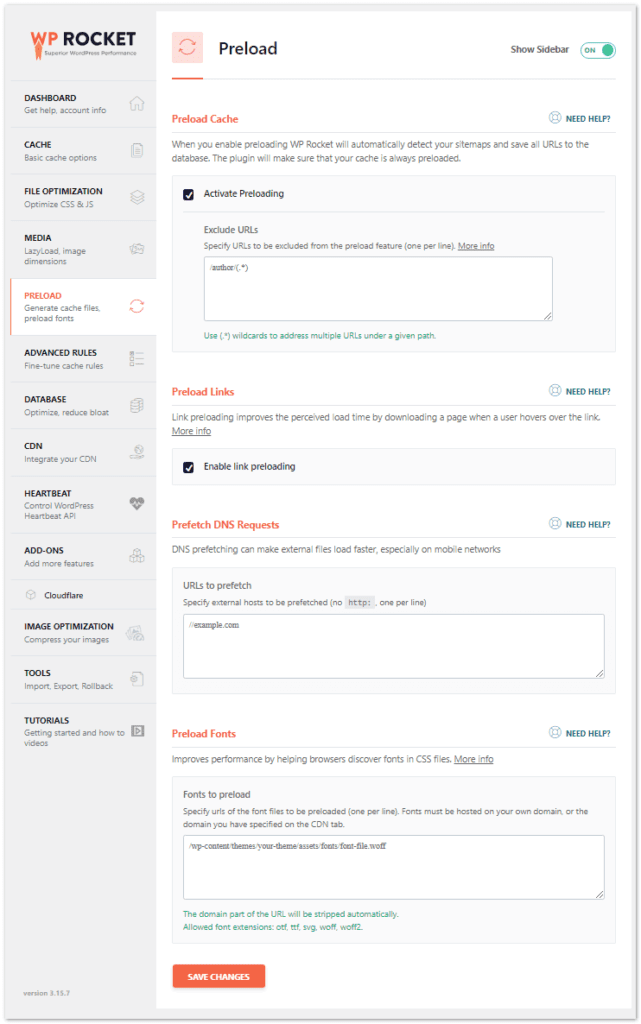
Task: Click the version 3.15.7 text
Action: (46, 993)
